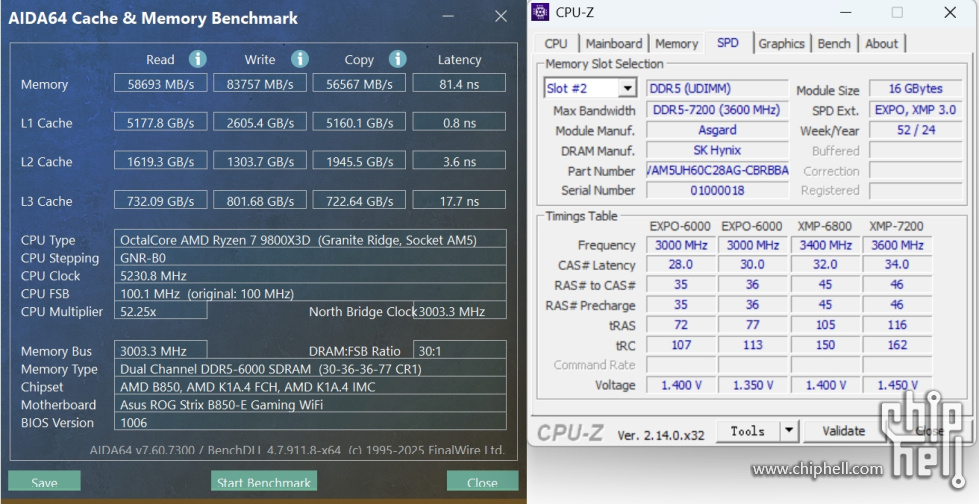Click the Save button in AIDA64

point(44,482)
